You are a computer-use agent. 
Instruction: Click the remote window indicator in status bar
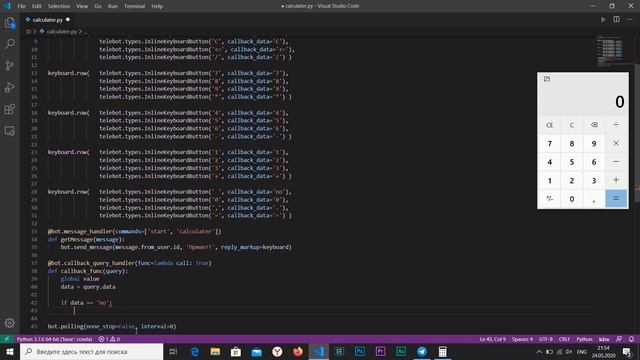click(x=7, y=339)
